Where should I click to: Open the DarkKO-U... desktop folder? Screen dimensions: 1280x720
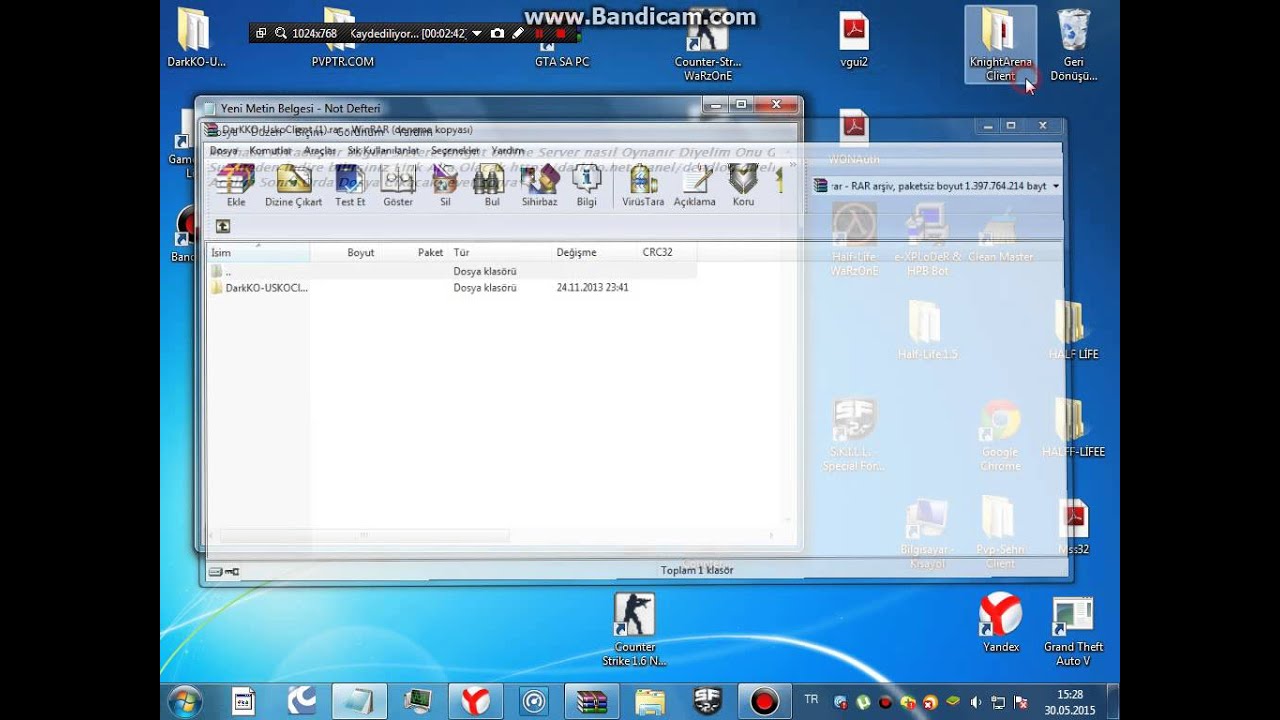tap(196, 39)
